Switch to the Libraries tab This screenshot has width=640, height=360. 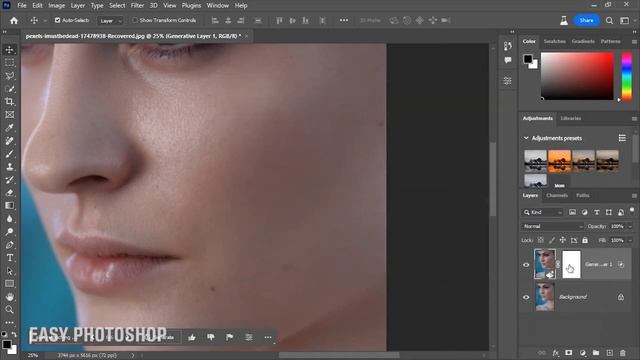click(x=571, y=118)
